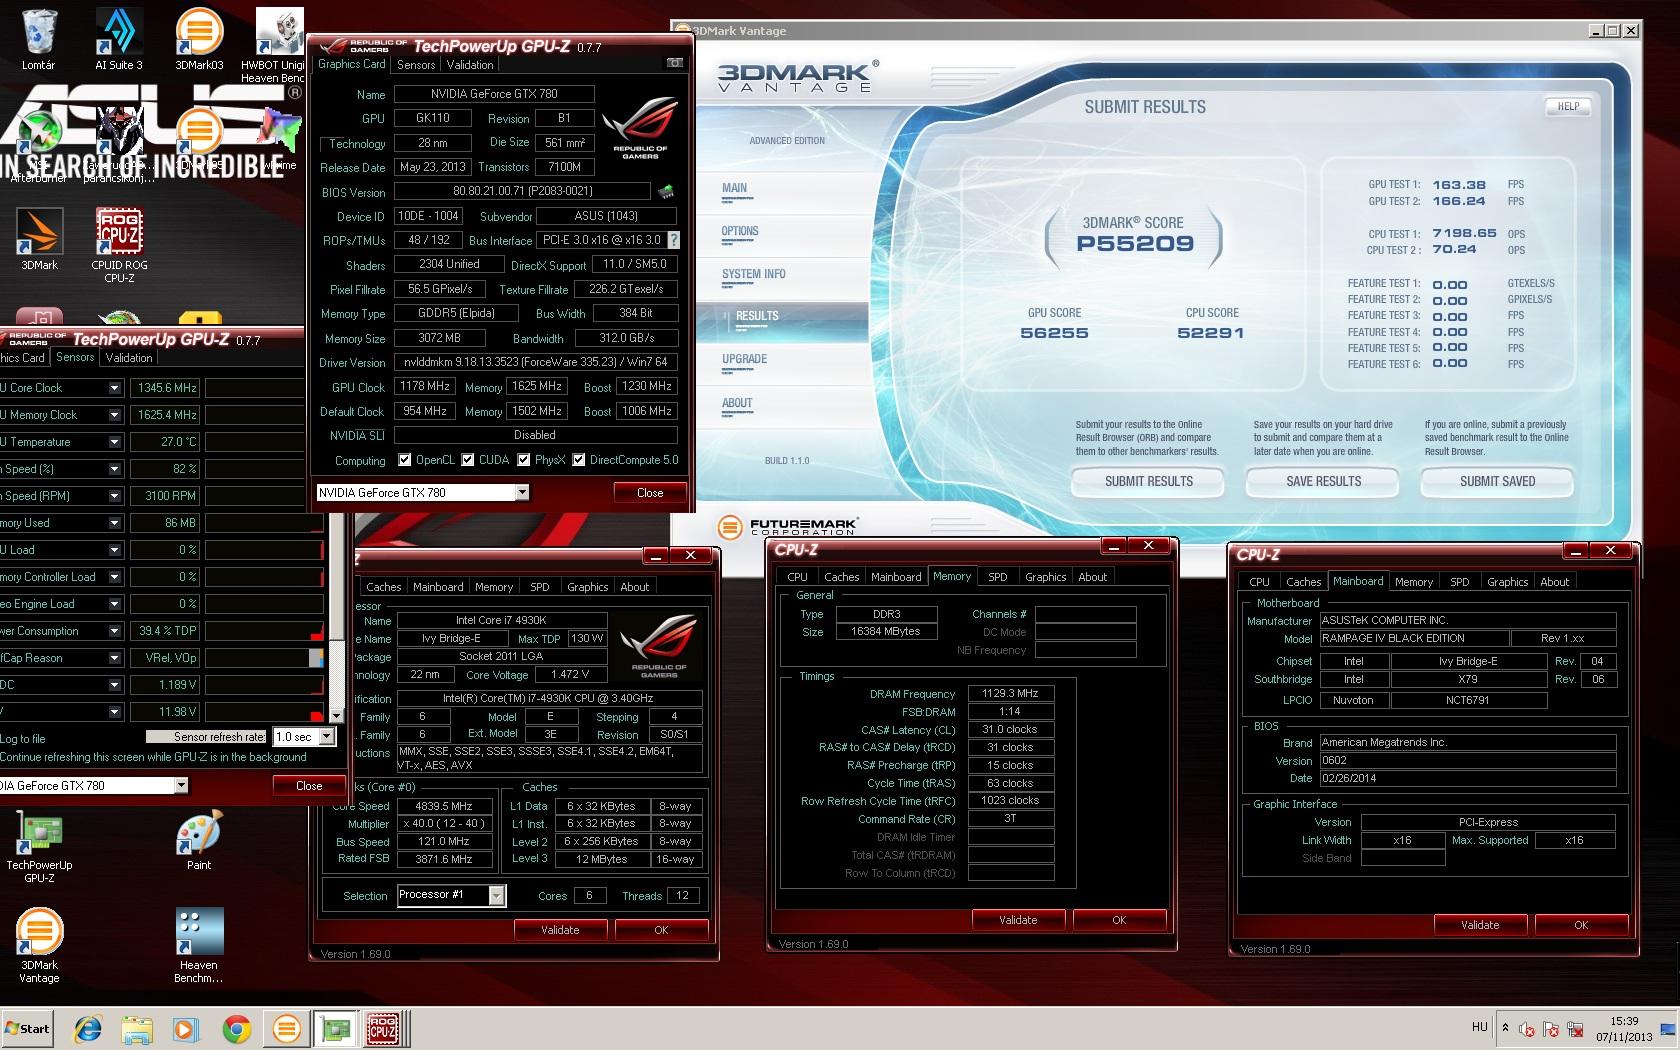Open the 3DMark03 desktop shortcut
The image size is (1680, 1050).
point(199,40)
